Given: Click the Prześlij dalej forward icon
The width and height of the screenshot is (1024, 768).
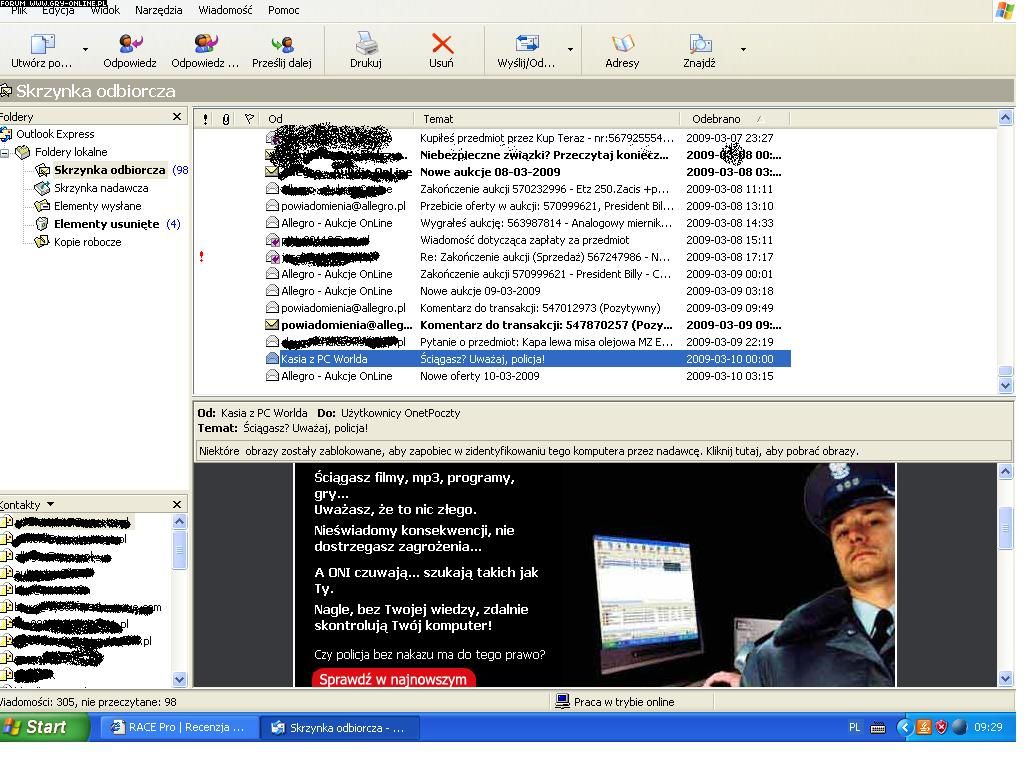Looking at the screenshot, I should (x=282, y=44).
